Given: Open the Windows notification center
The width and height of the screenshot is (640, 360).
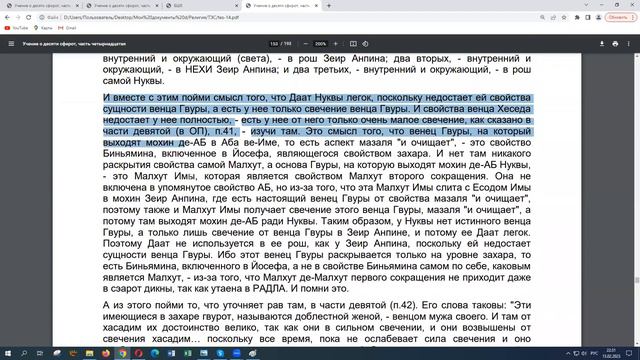Looking at the screenshot, I should (x=629, y=353).
